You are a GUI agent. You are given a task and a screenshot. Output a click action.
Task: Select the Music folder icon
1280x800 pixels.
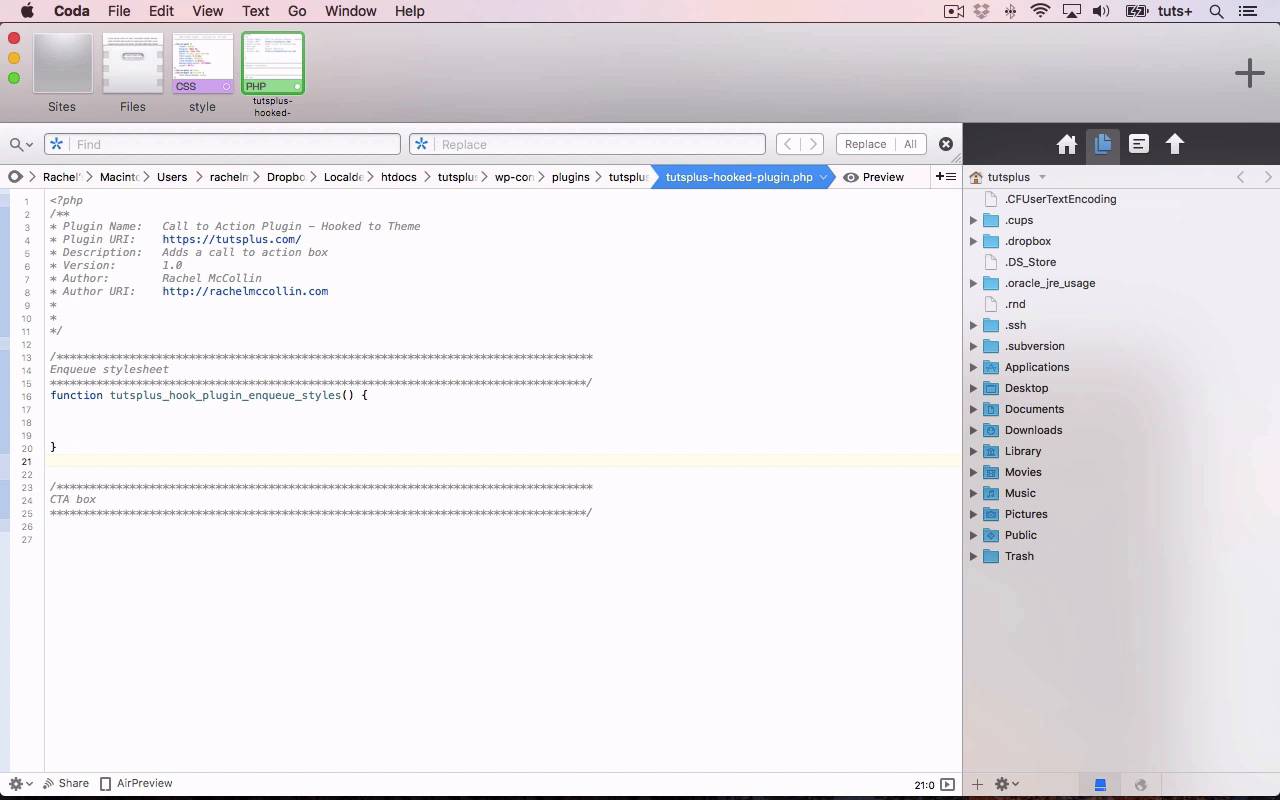click(x=991, y=493)
